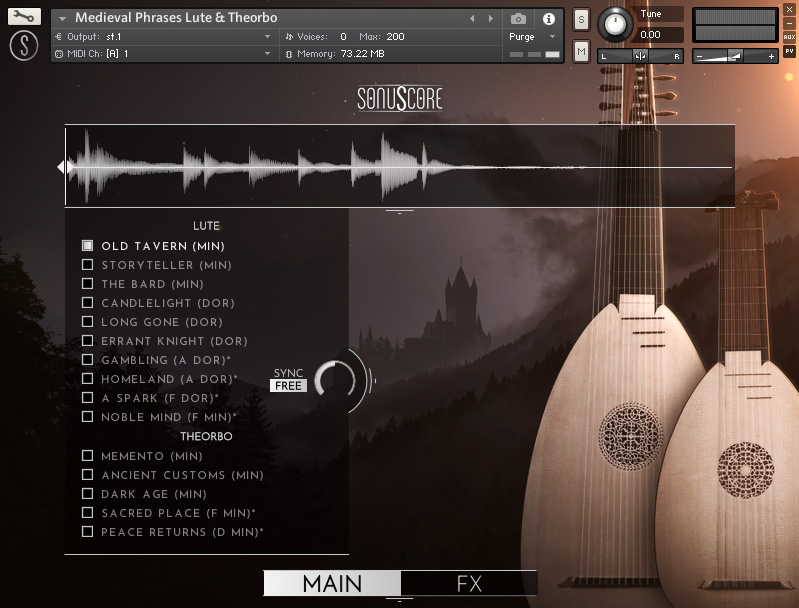Select the Memento (Min) theorbo phrase
799x608 pixels.
click(x=88, y=456)
